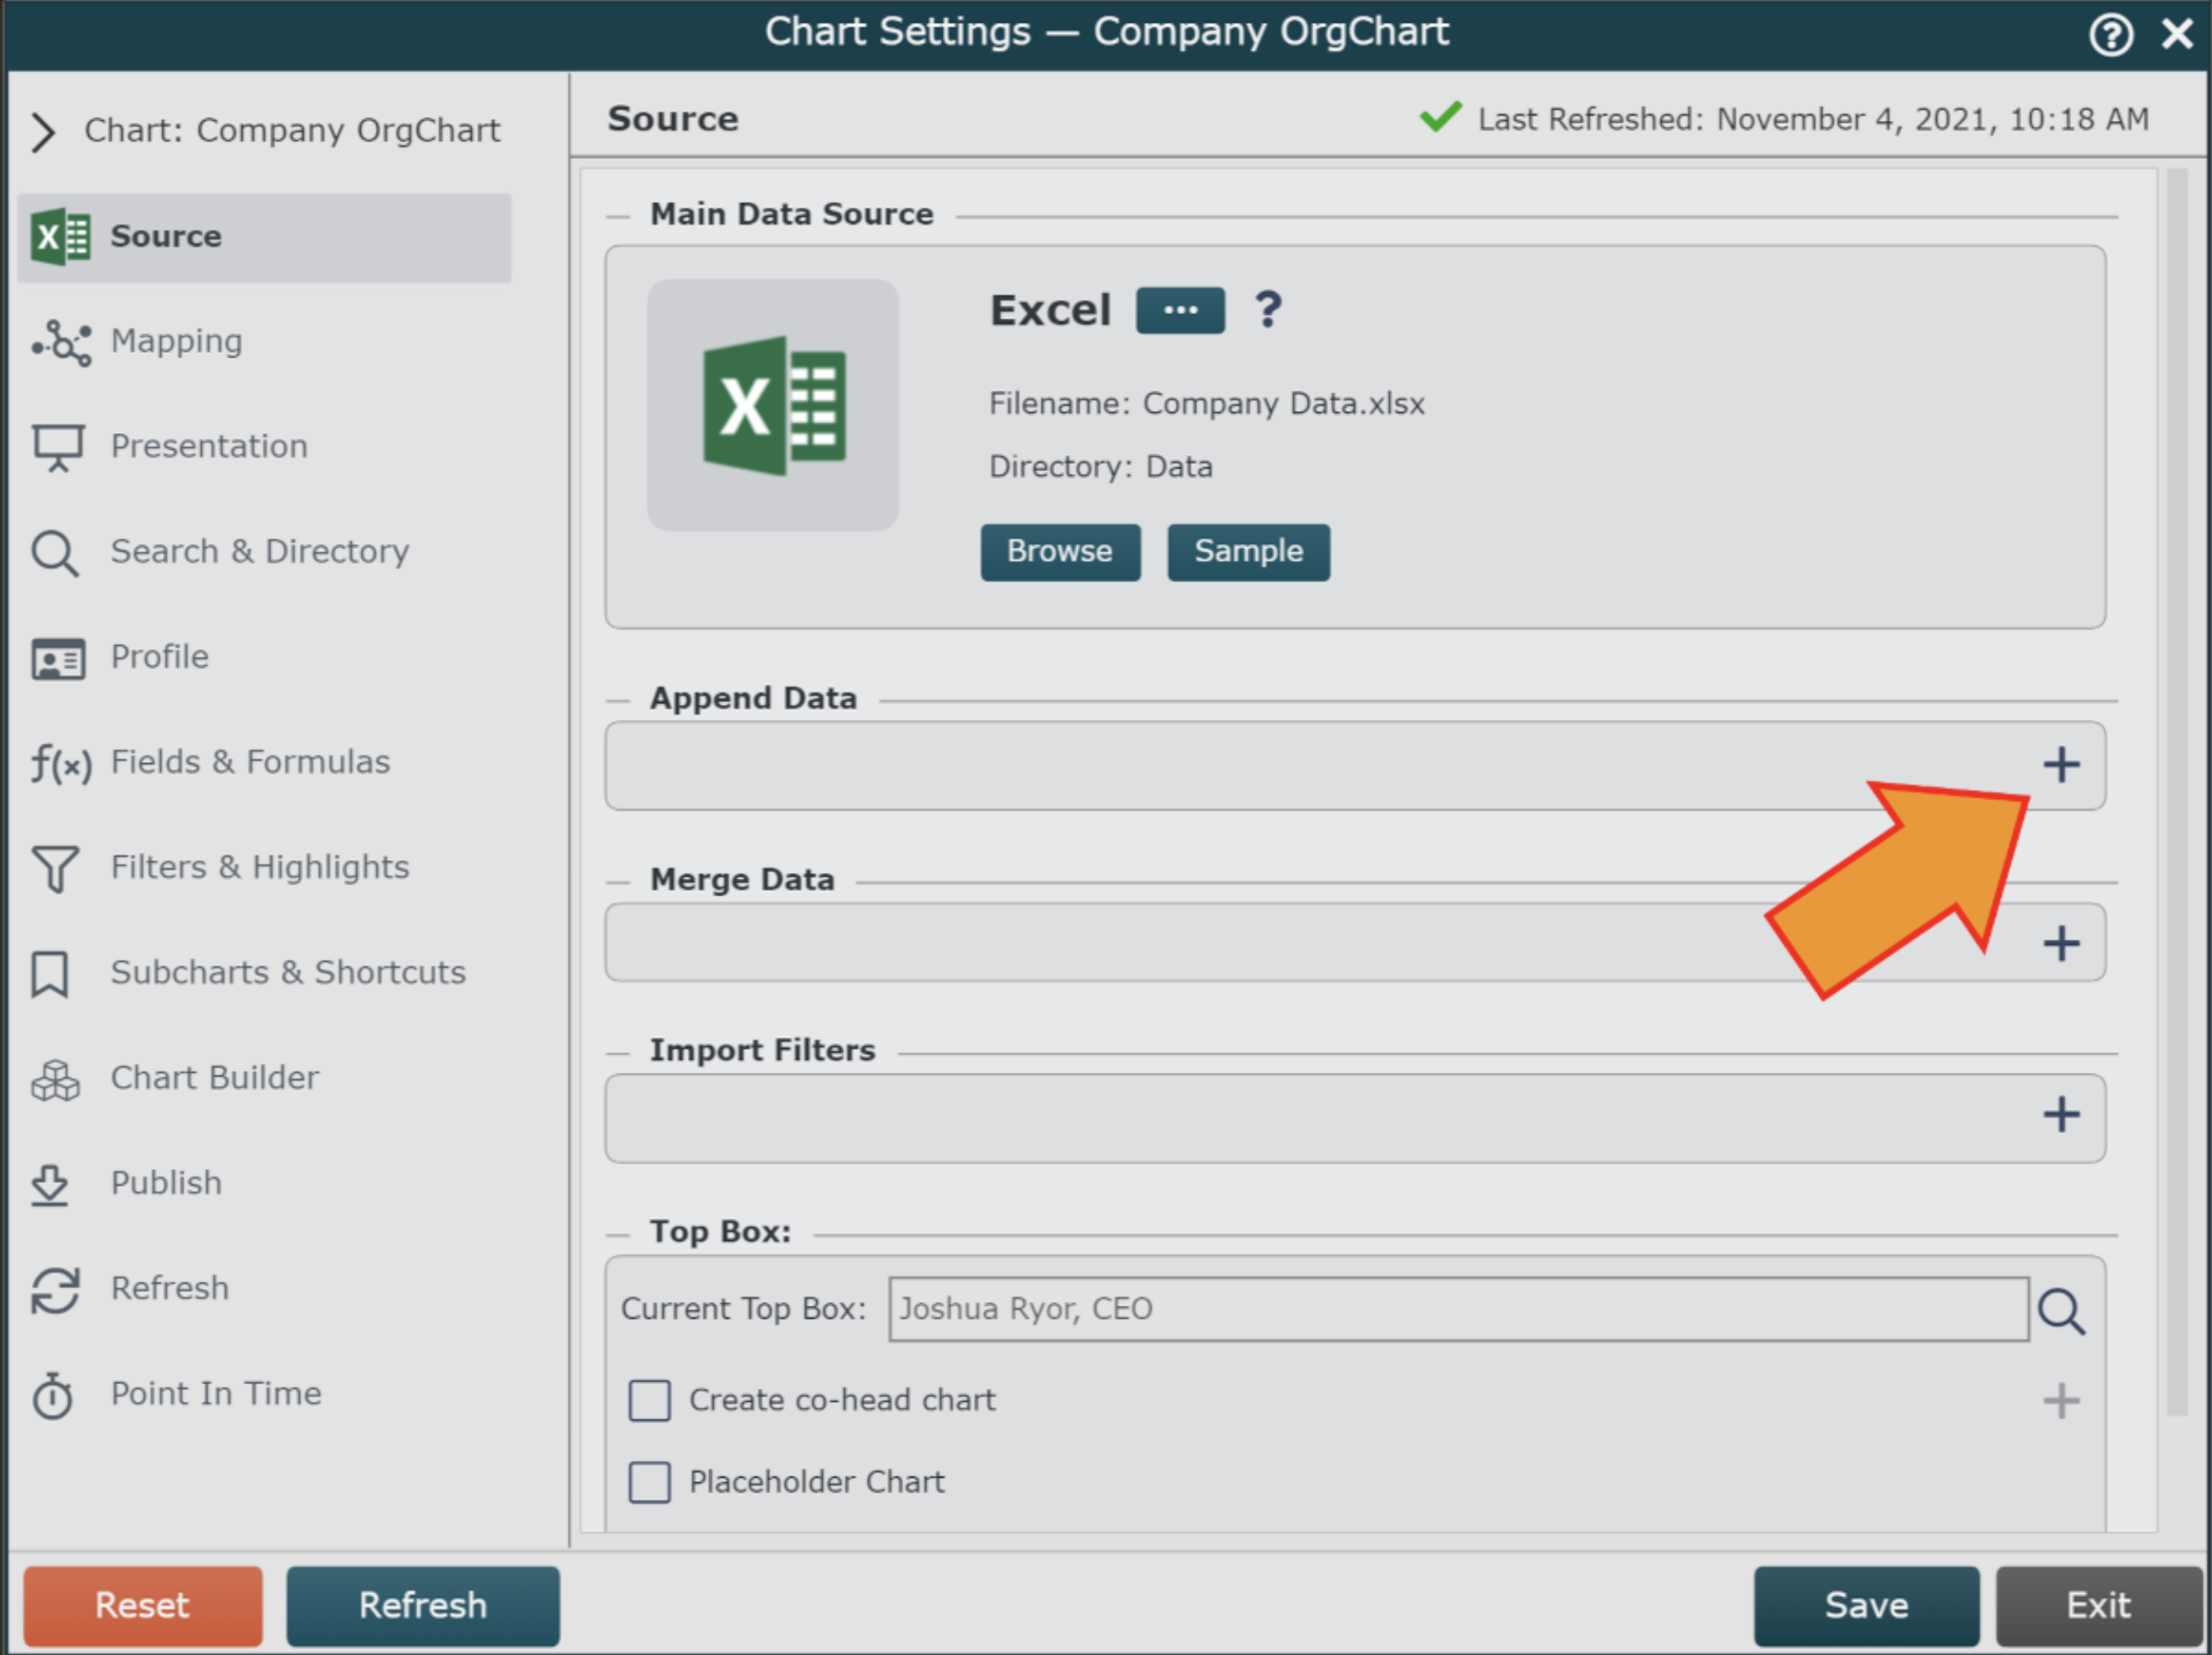Screen dimensions: 2212x1655
Task: Save the chart settings
Action: 1866,1606
